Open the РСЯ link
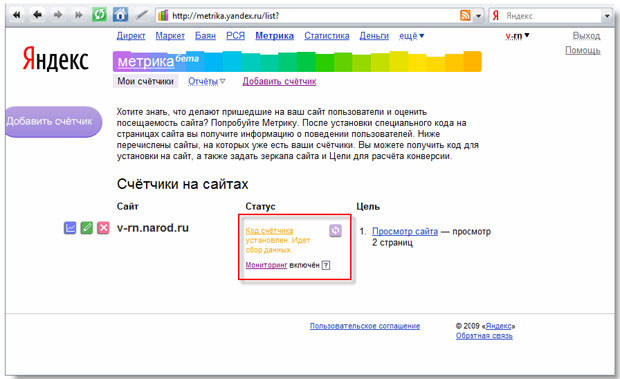The image size is (620, 379). (235, 36)
